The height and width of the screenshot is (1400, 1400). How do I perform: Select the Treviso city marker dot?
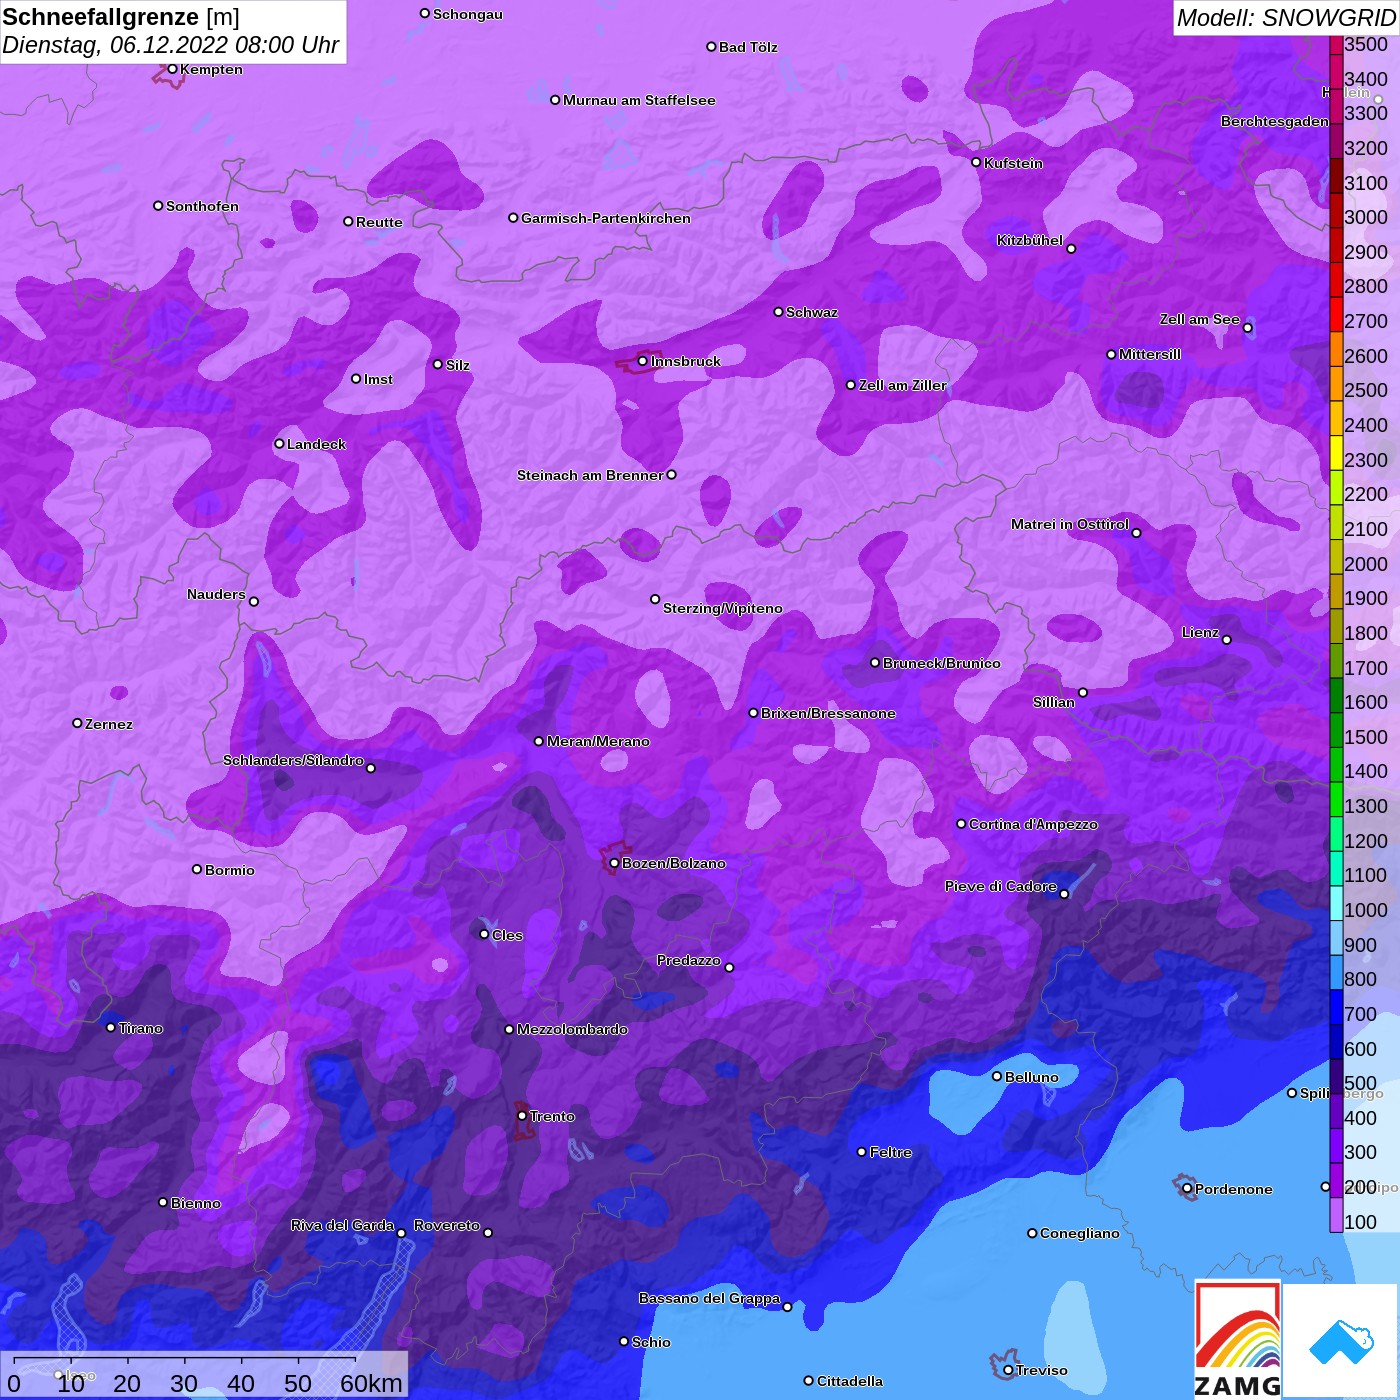pyautogui.click(x=1008, y=1371)
